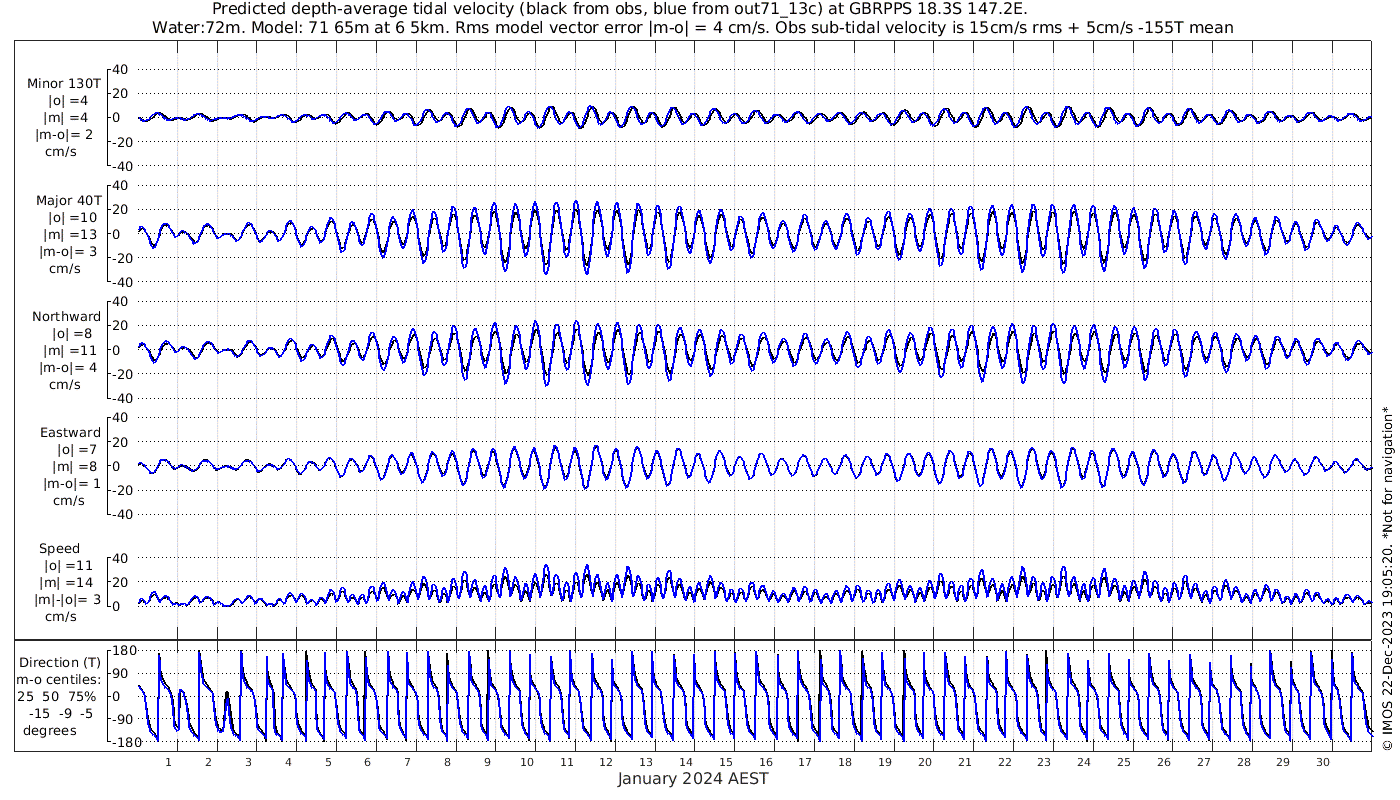The image size is (1400, 800).
Task: Click the '20' tick on the Major axis
Action: tap(120, 209)
